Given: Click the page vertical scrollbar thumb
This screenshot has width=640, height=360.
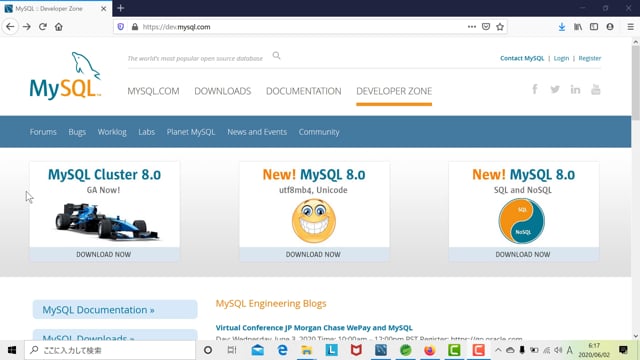Looking at the screenshot, I should click(x=636, y=82).
